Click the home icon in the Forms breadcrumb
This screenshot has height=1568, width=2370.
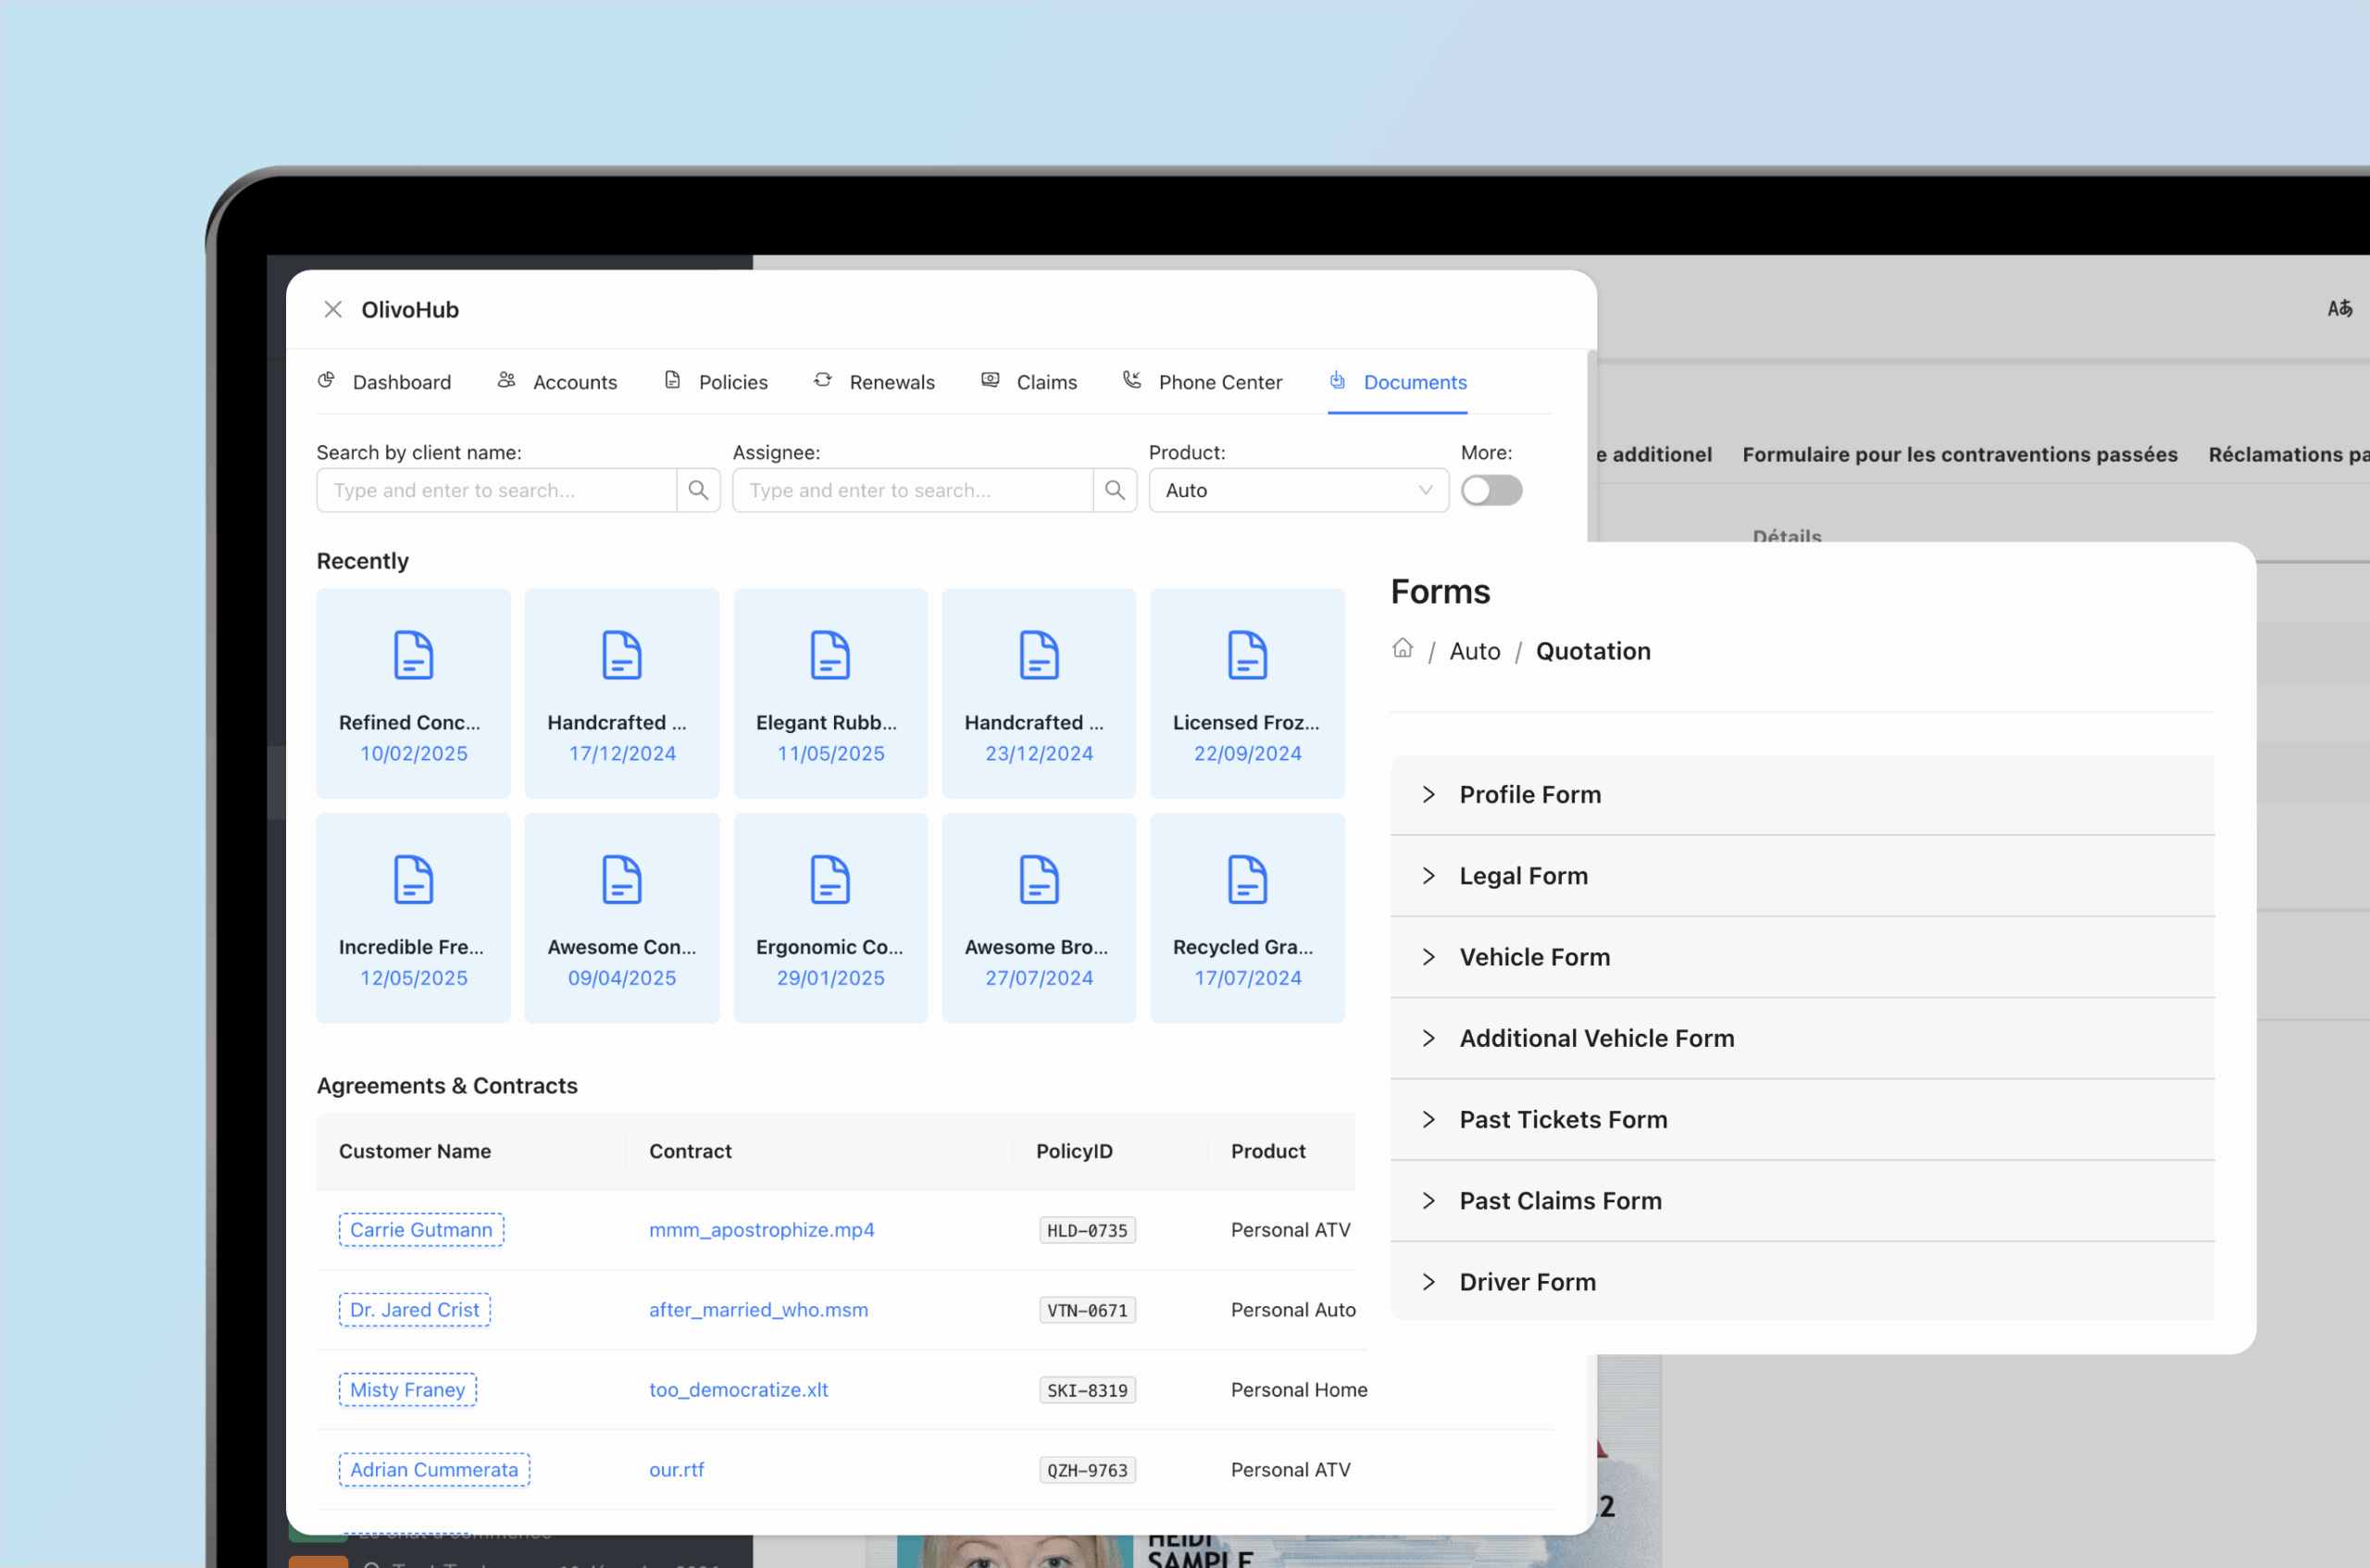(x=1403, y=648)
